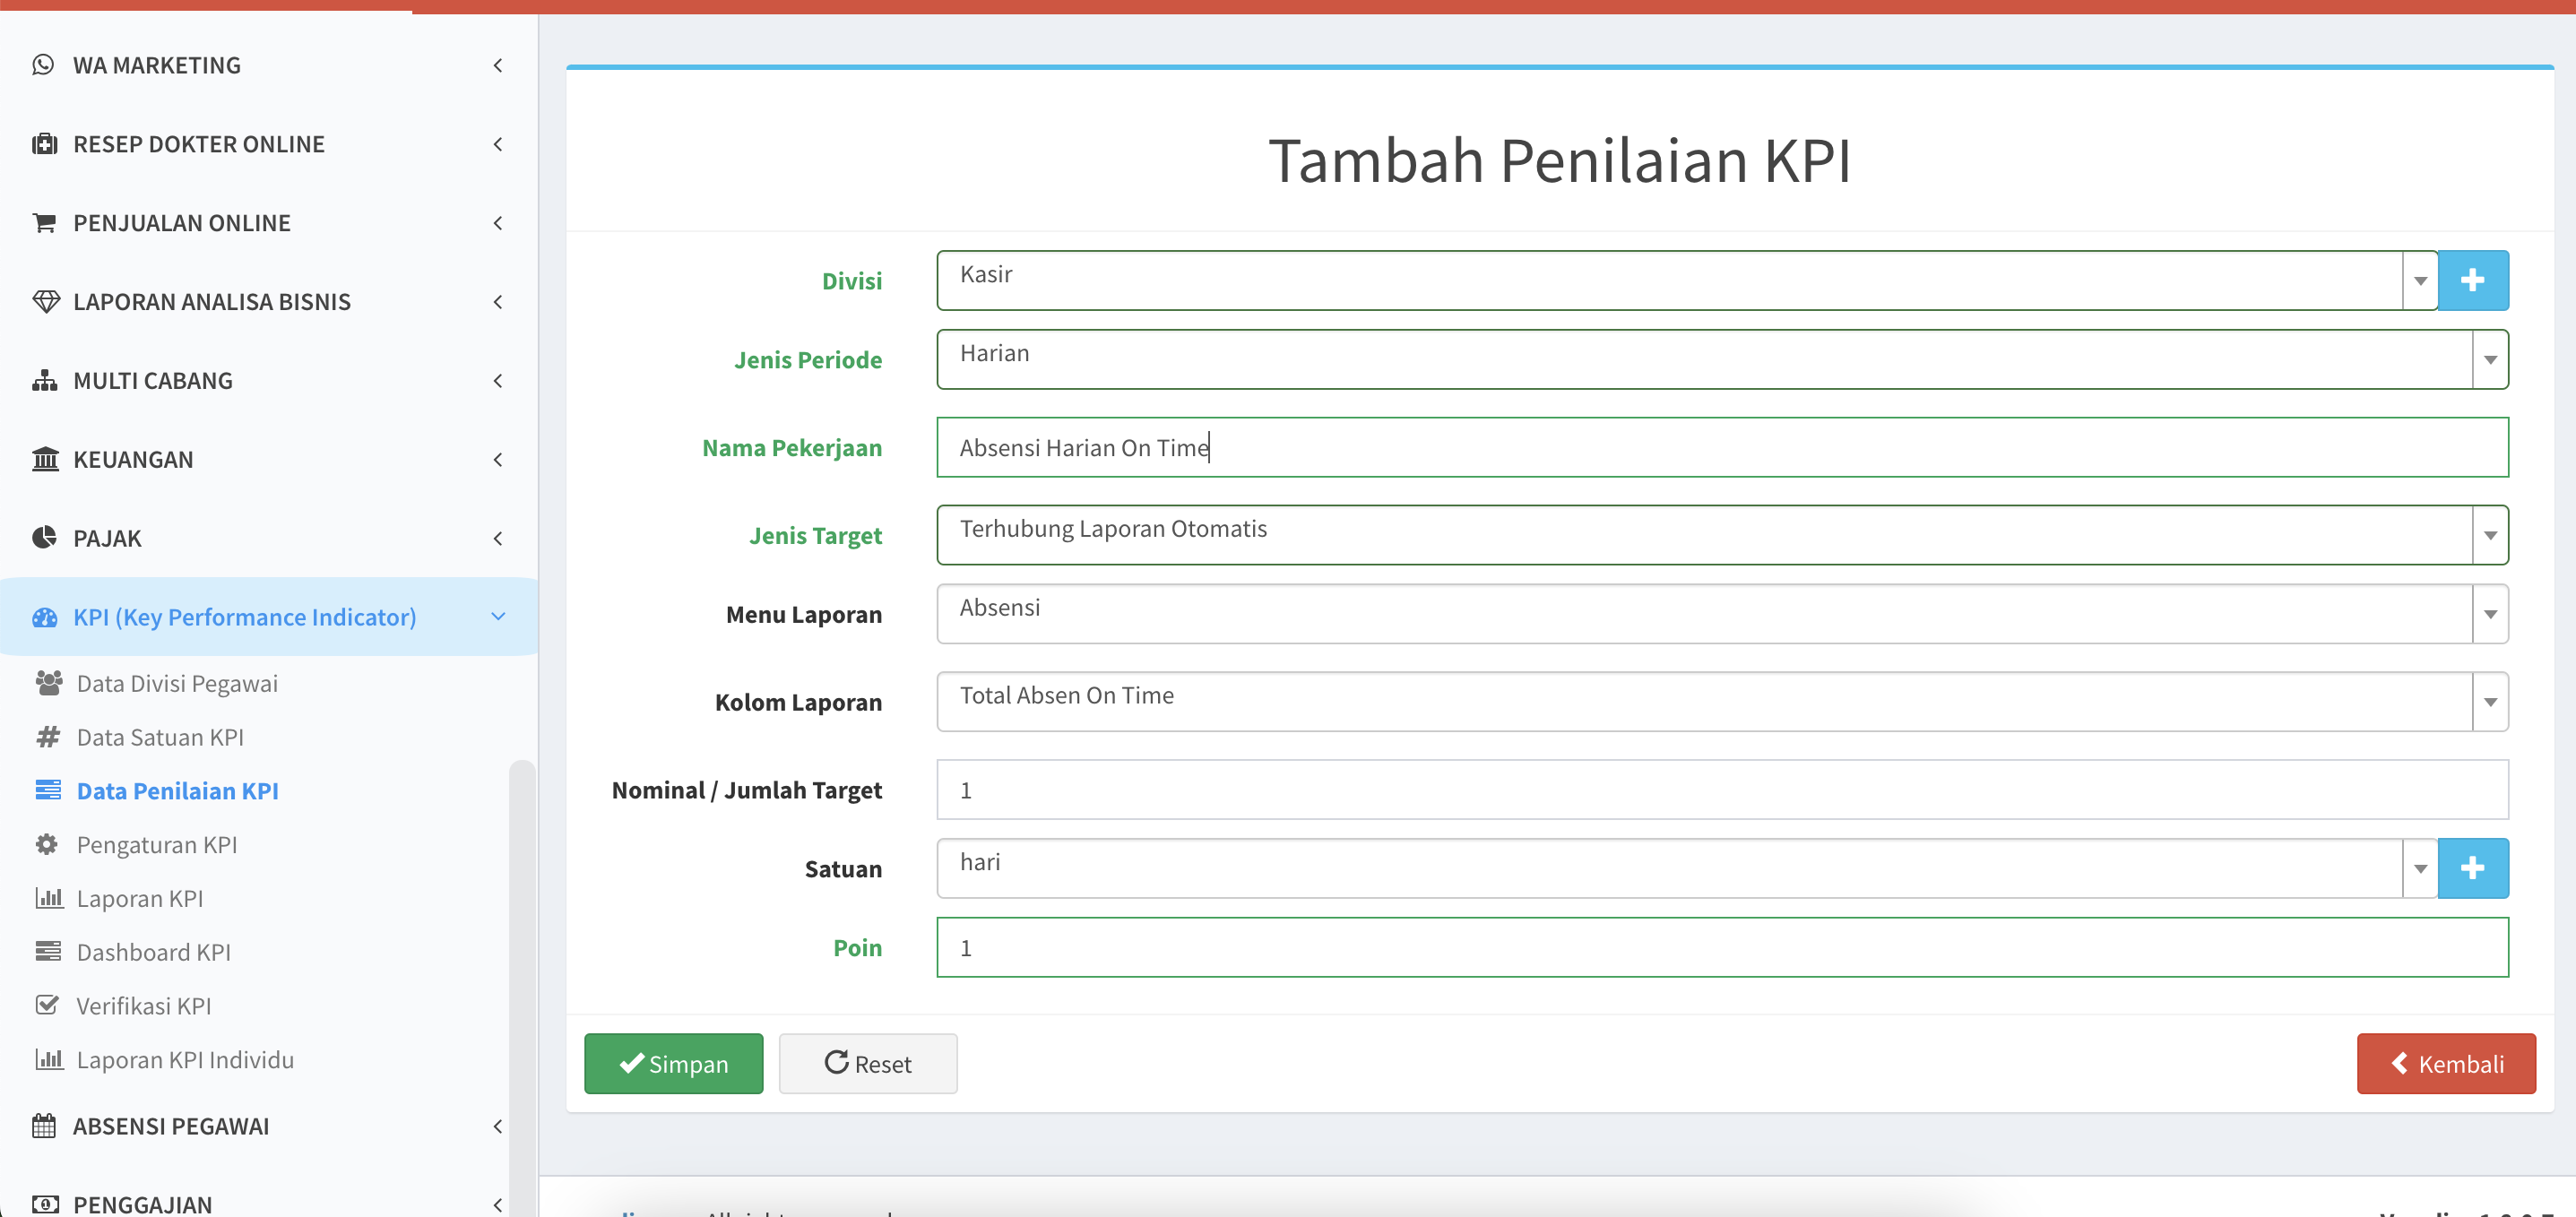Click the Nama Pekerjaan text field
The width and height of the screenshot is (2576, 1217).
(x=1722, y=447)
